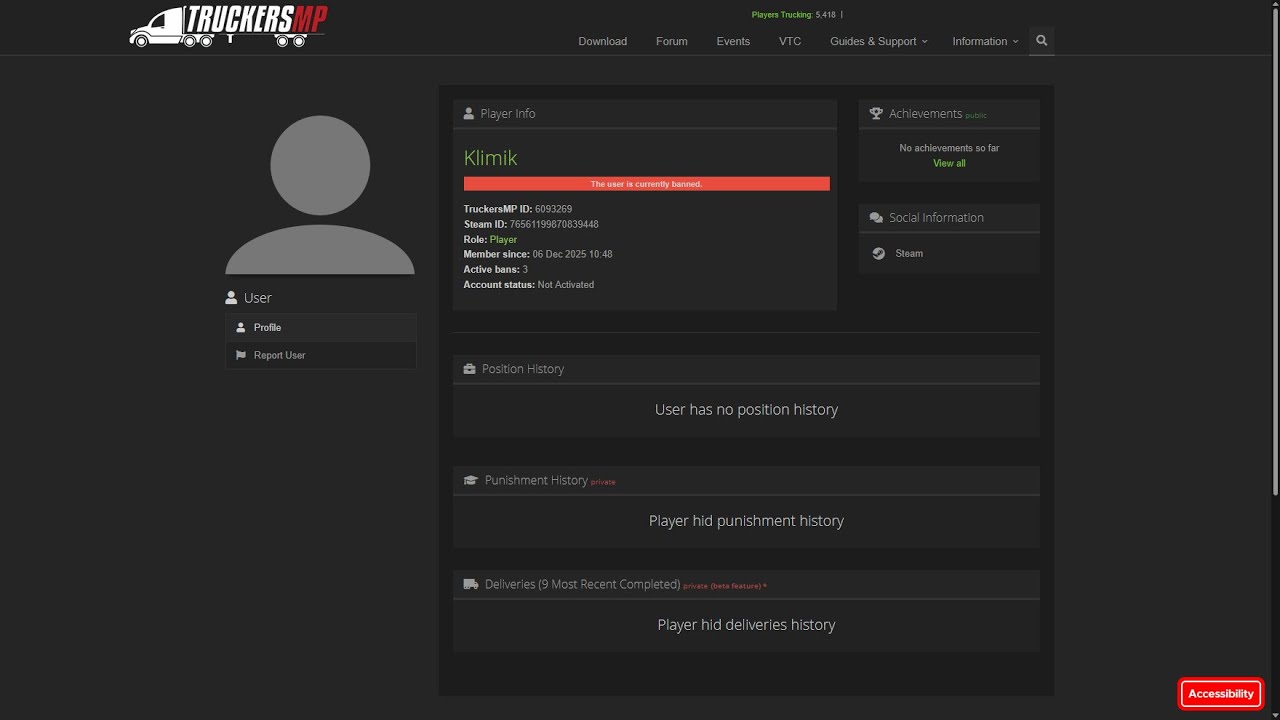Viewport: 1280px width, 720px height.
Task: Click the person icon in the Profile sidebar row
Action: pos(241,327)
